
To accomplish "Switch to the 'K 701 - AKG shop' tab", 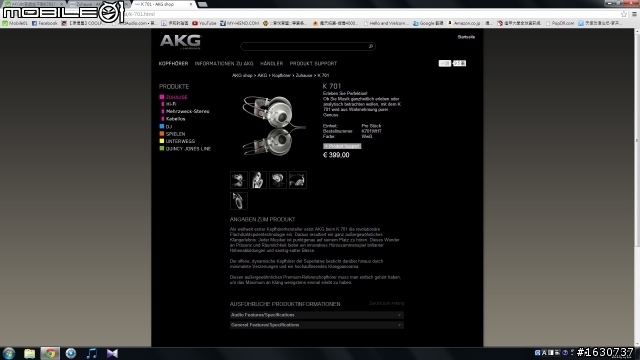I will point(163,4).
